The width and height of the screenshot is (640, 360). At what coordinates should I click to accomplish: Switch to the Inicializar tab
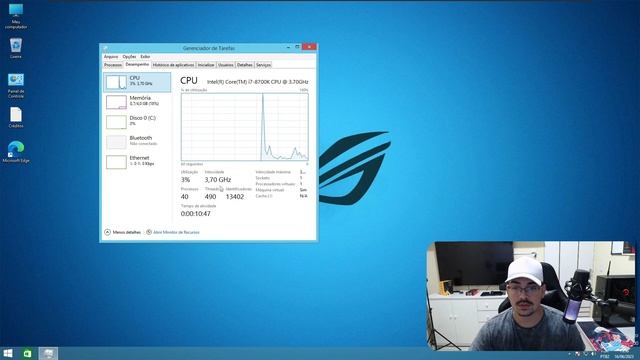[206, 65]
